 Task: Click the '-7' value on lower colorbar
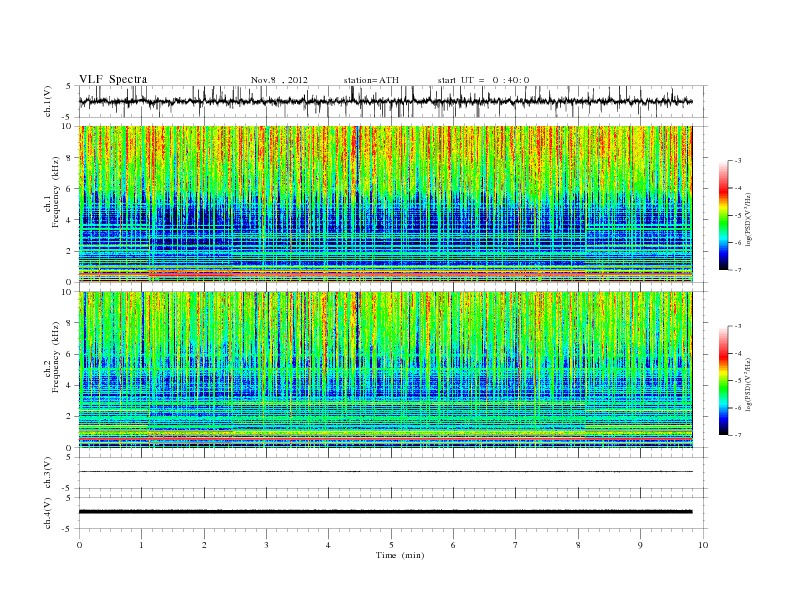pyautogui.click(x=738, y=435)
